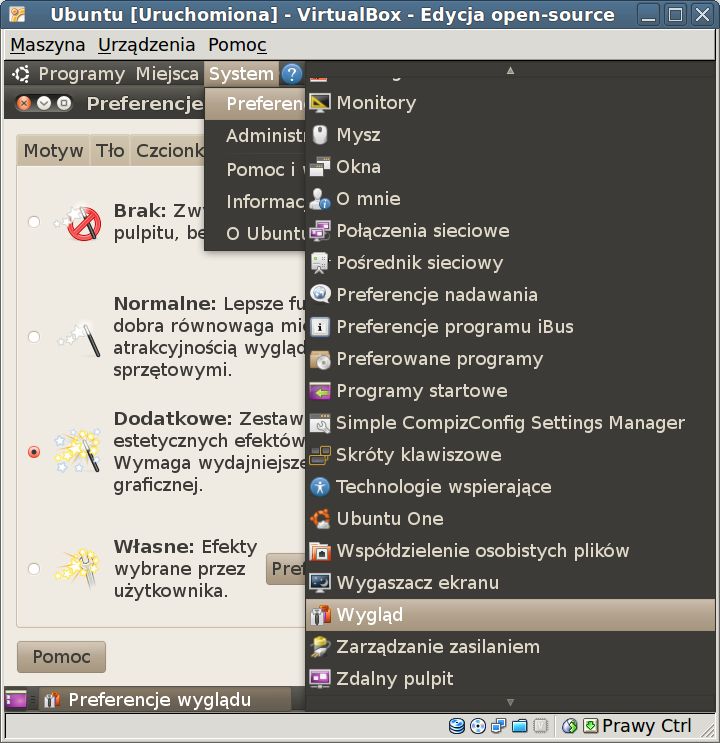Select the Normalne effects radio button
The image size is (720, 743).
coord(34,337)
